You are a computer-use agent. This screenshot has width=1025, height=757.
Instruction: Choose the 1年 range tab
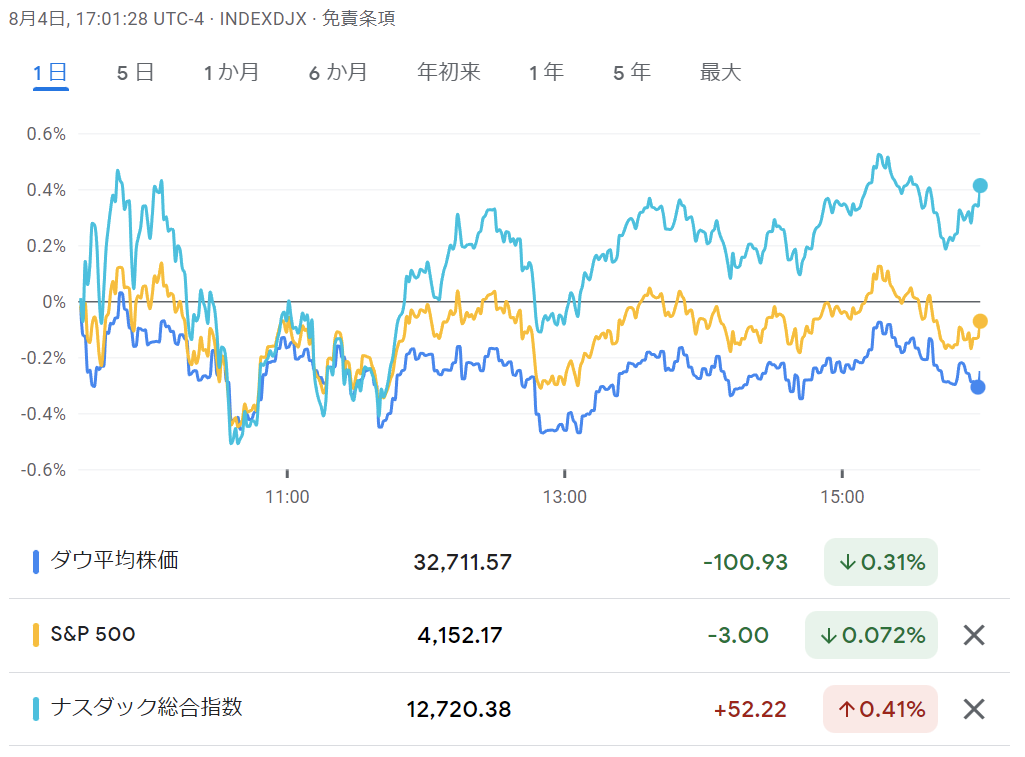coord(546,72)
